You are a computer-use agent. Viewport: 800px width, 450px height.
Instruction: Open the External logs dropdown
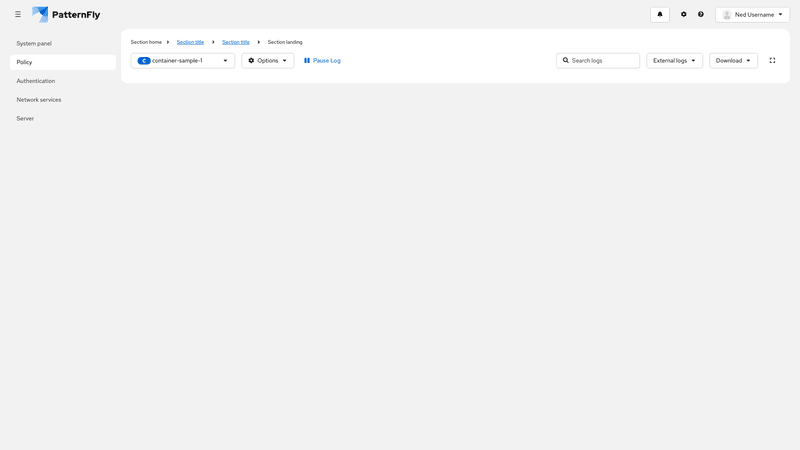click(x=674, y=61)
